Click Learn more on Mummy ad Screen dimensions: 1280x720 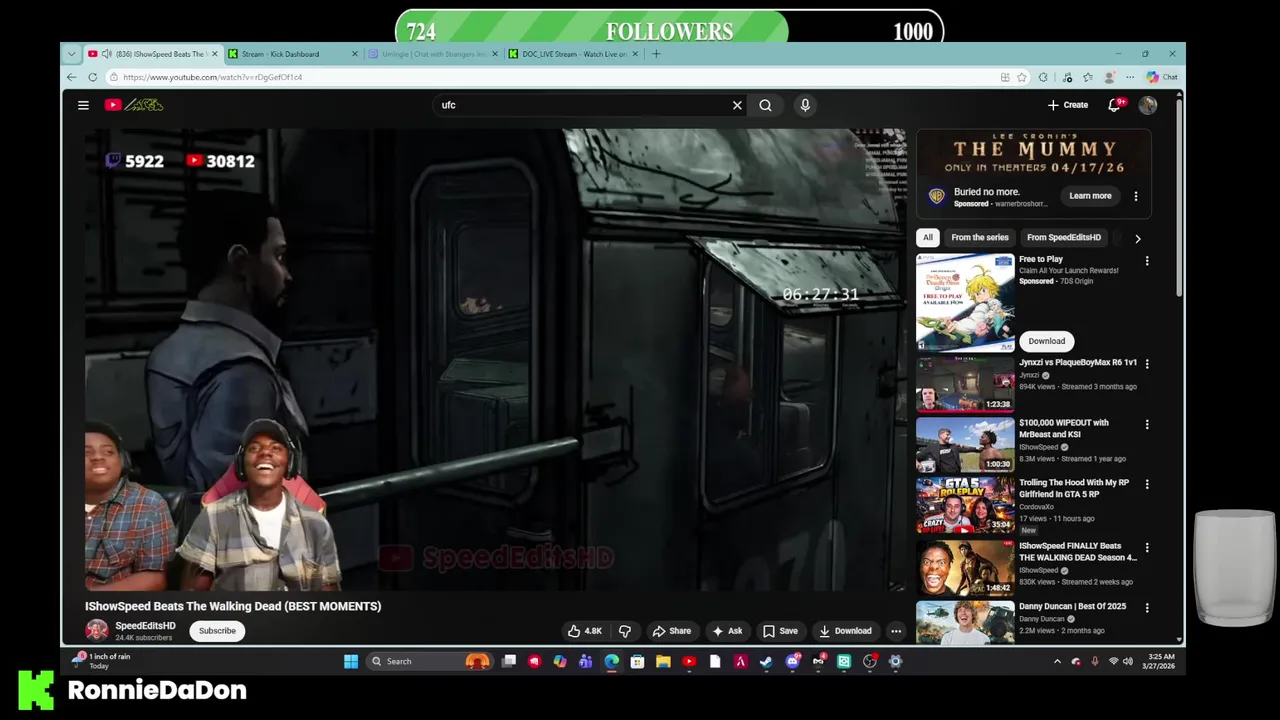[1090, 196]
